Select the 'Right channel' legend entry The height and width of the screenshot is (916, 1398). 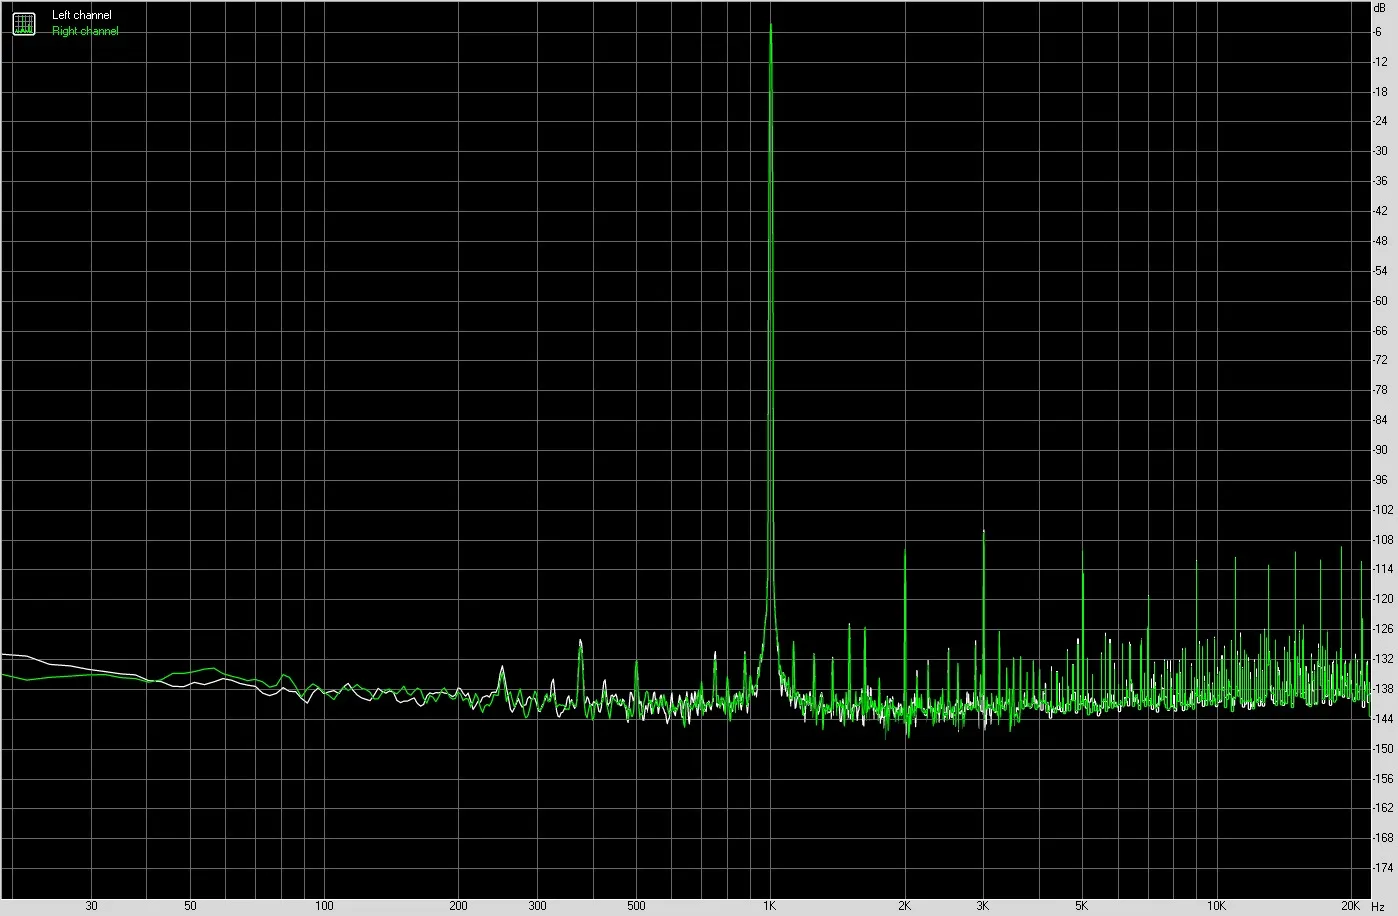[x=85, y=31]
